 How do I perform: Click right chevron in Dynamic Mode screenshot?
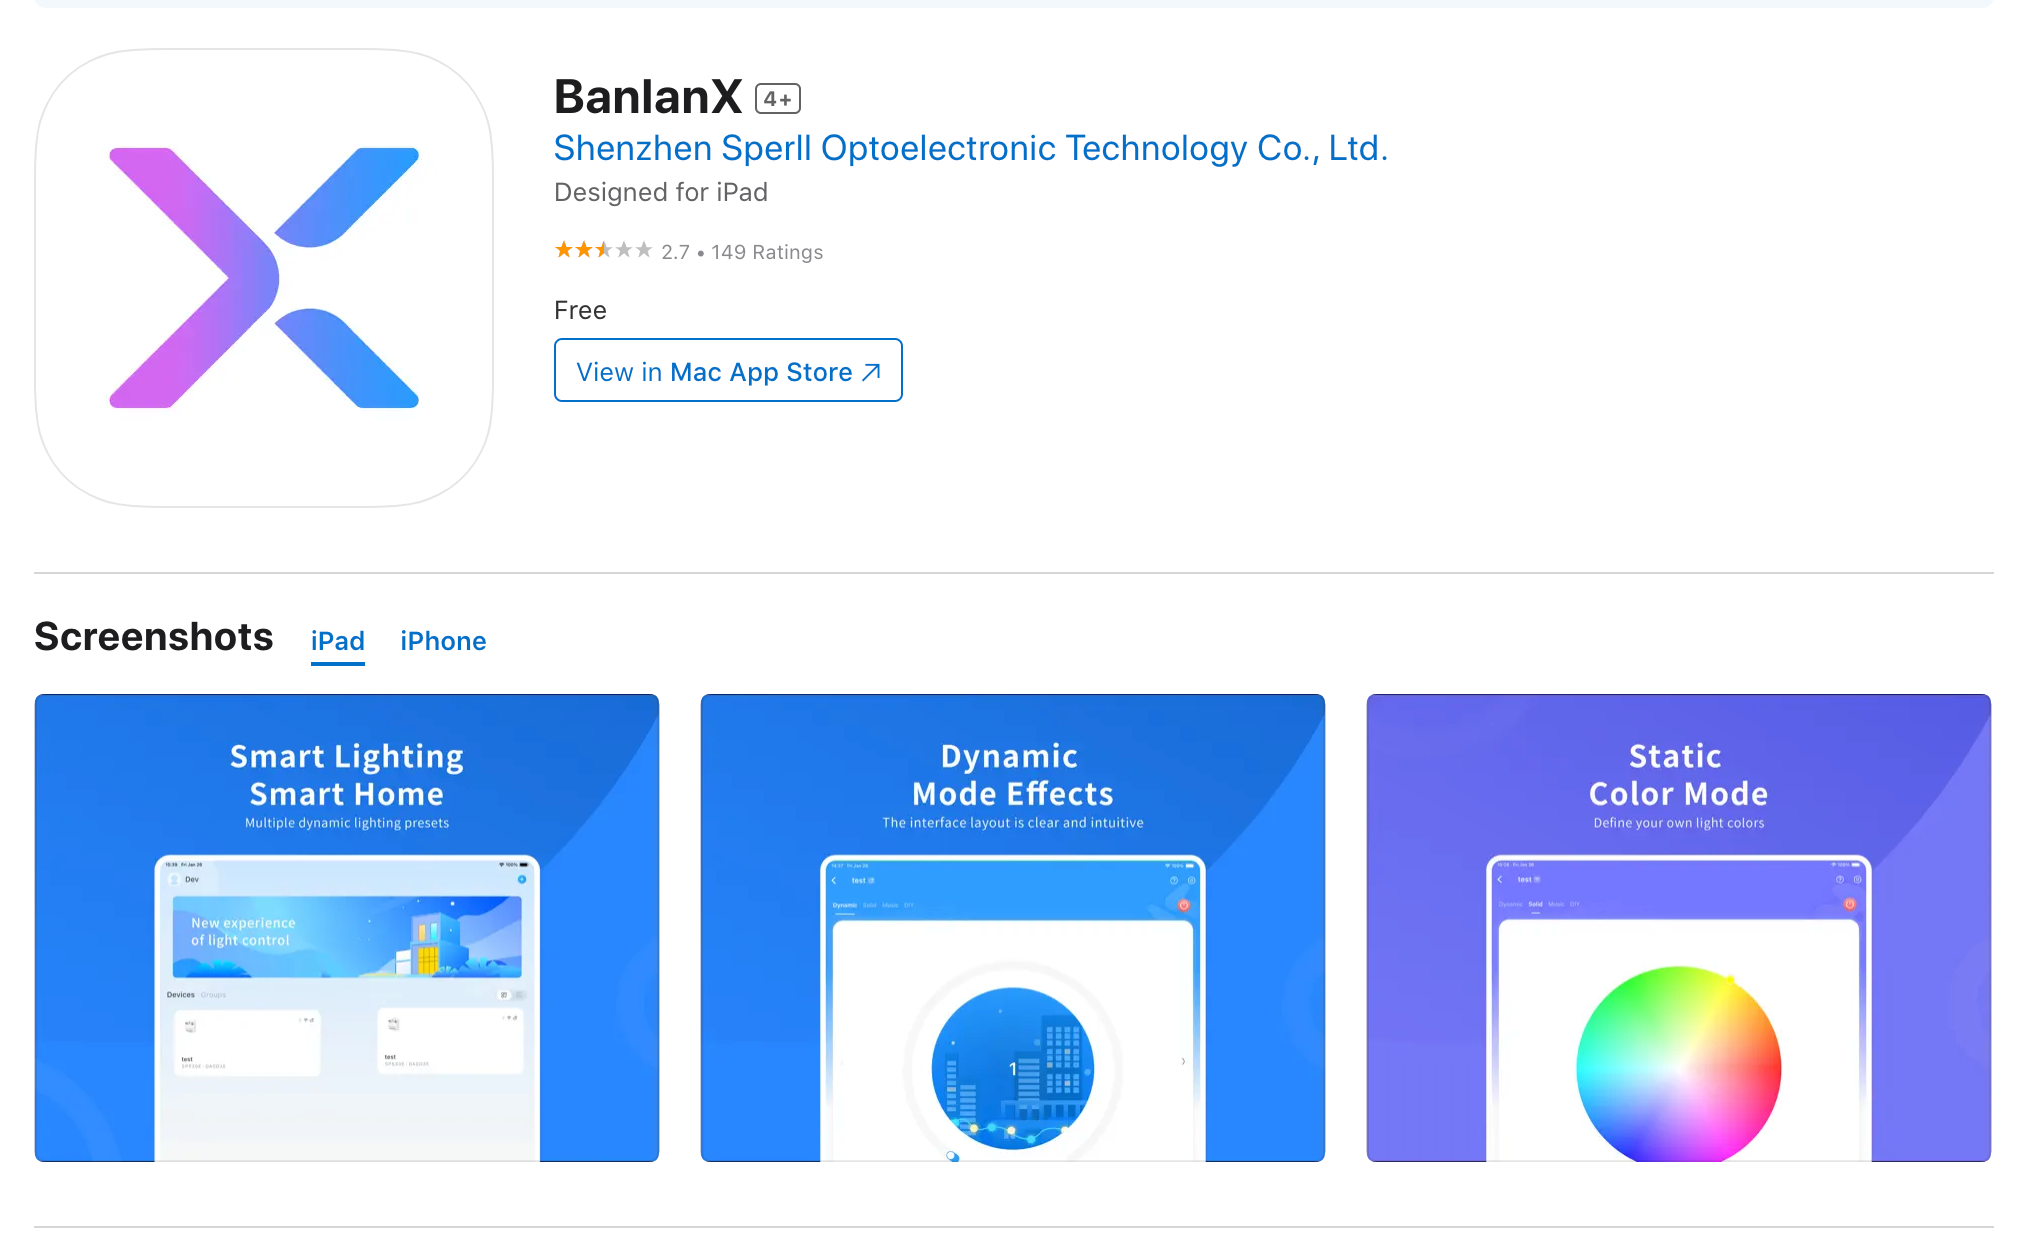click(1183, 1061)
